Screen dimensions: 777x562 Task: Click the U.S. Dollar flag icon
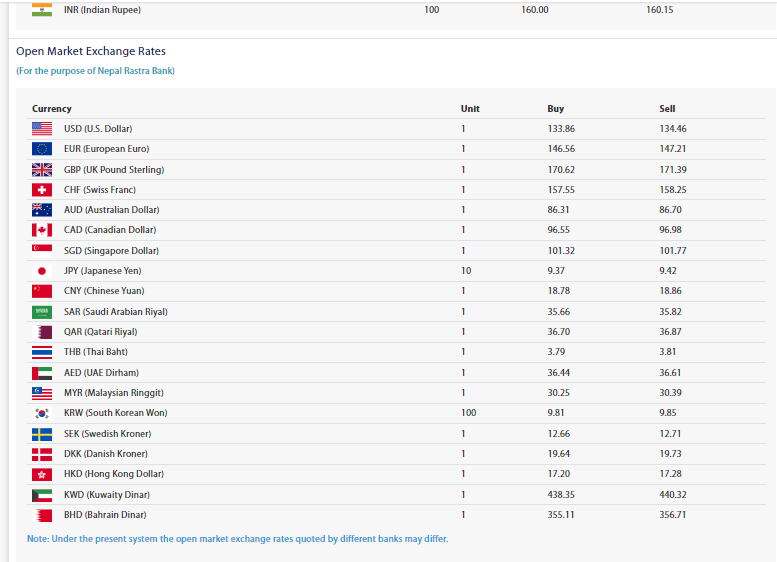click(x=42, y=129)
